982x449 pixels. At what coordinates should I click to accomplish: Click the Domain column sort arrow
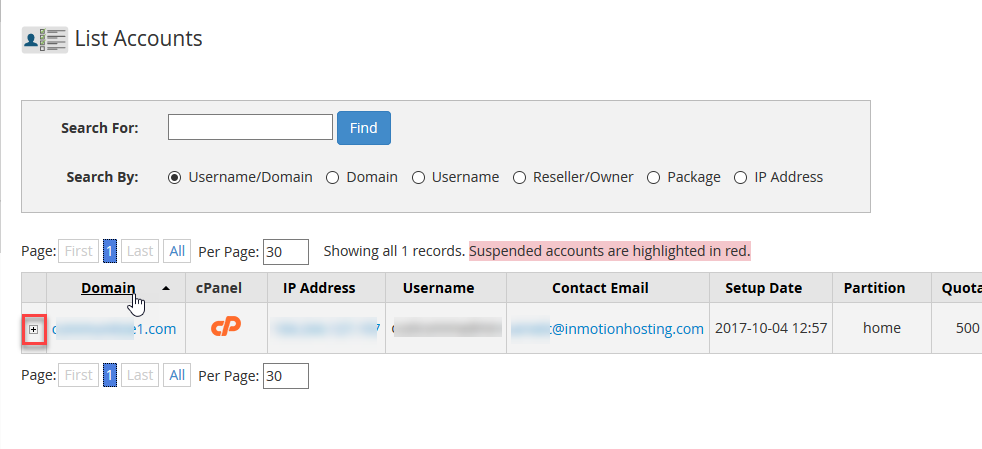point(166,288)
